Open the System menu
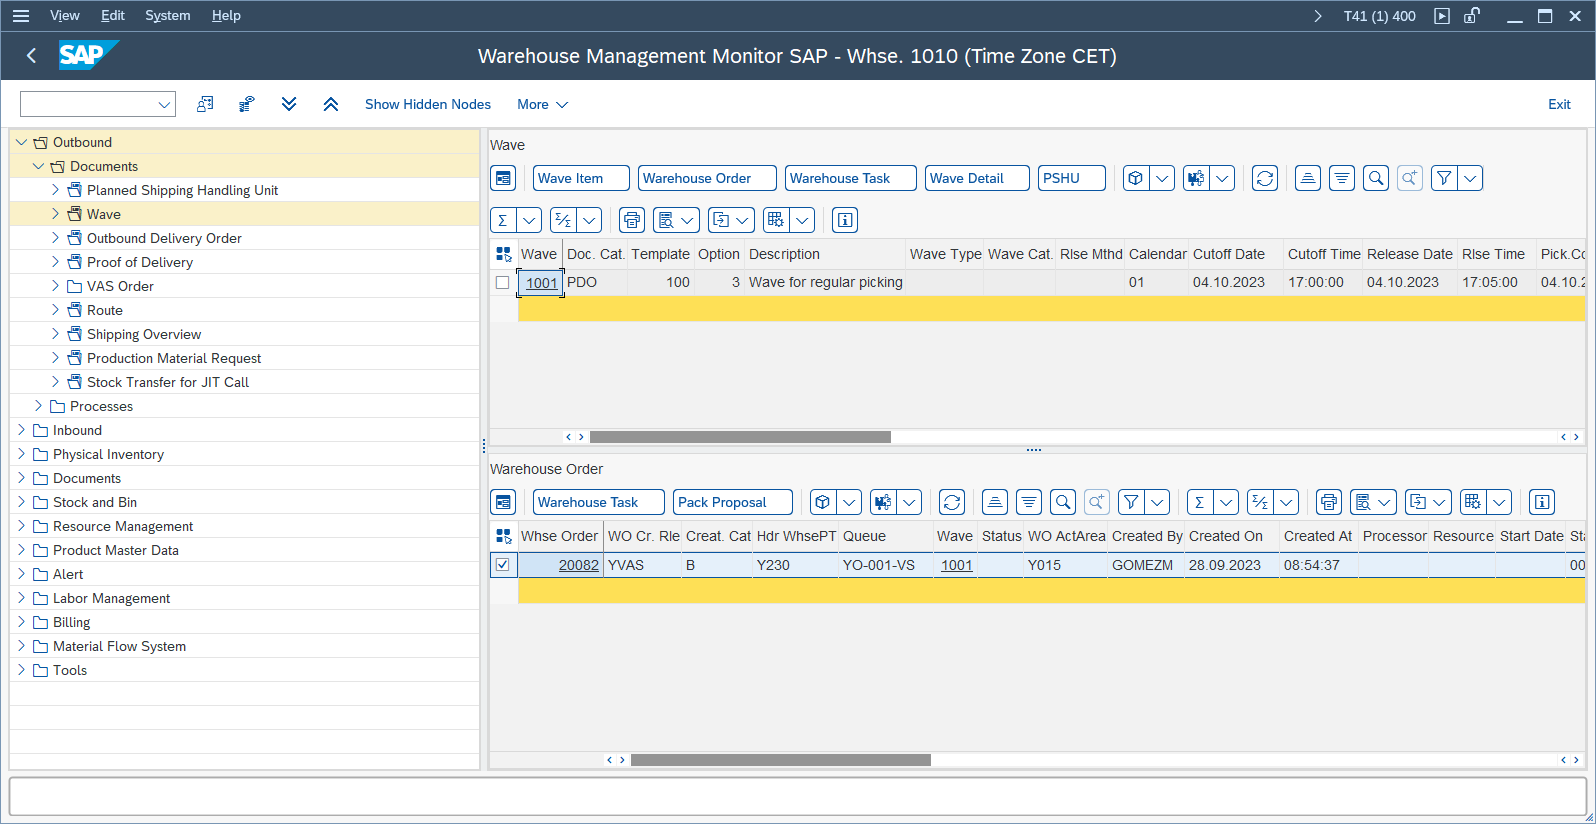This screenshot has height=824, width=1596. [167, 15]
